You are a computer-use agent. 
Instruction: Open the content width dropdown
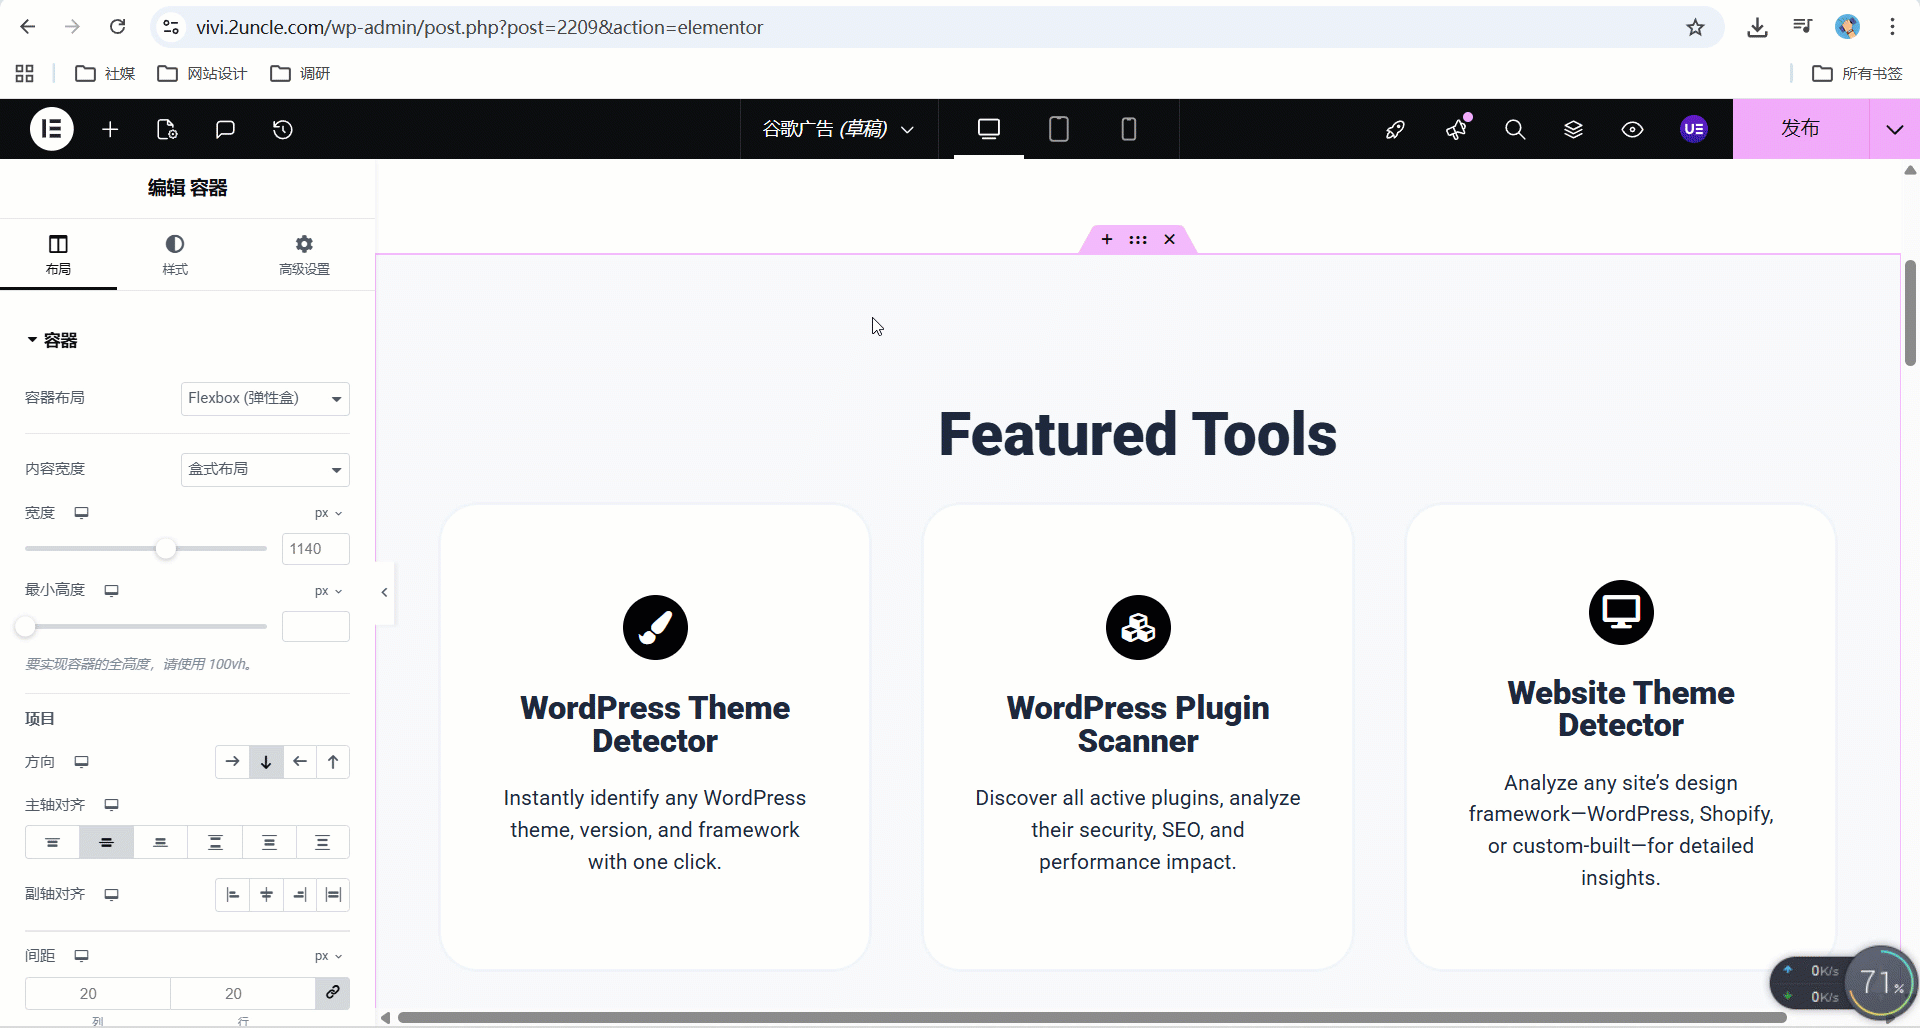pyautogui.click(x=265, y=469)
